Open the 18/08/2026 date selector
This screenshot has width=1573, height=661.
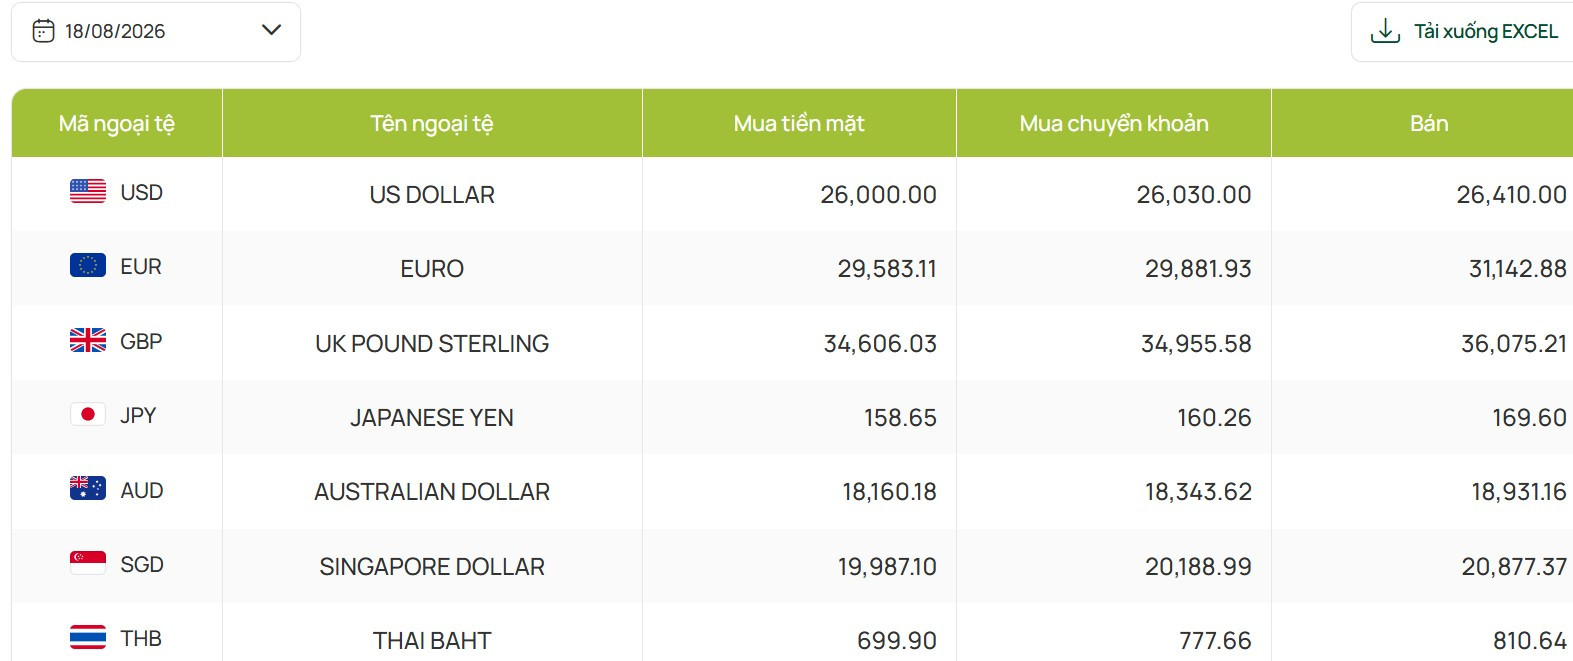pos(156,32)
